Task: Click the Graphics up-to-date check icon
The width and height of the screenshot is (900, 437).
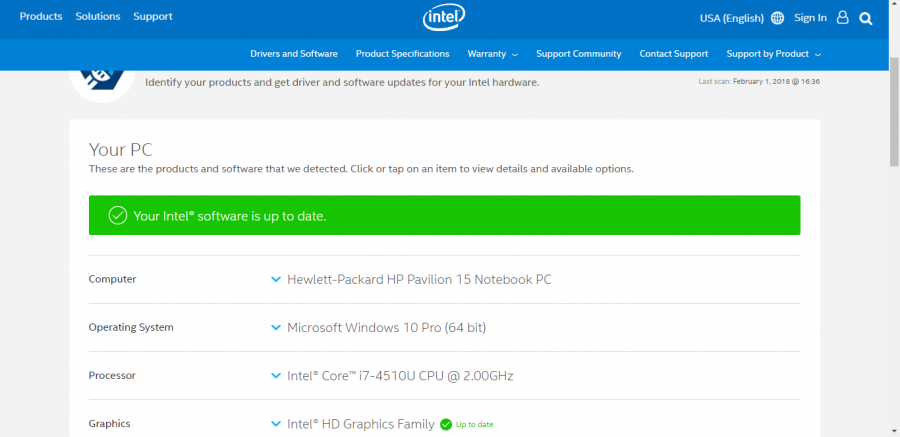Action: pos(445,424)
